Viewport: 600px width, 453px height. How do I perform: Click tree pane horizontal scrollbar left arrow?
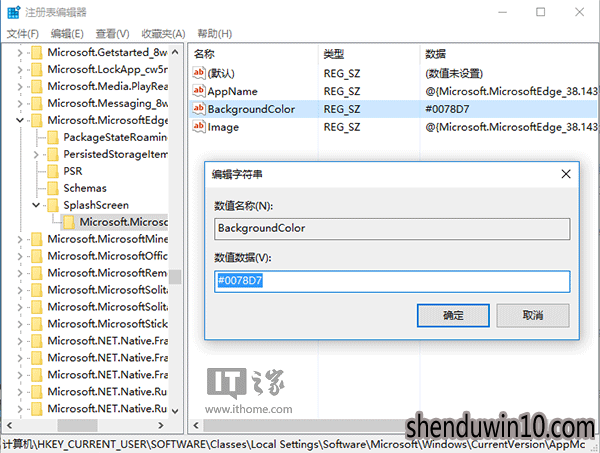pos(10,425)
